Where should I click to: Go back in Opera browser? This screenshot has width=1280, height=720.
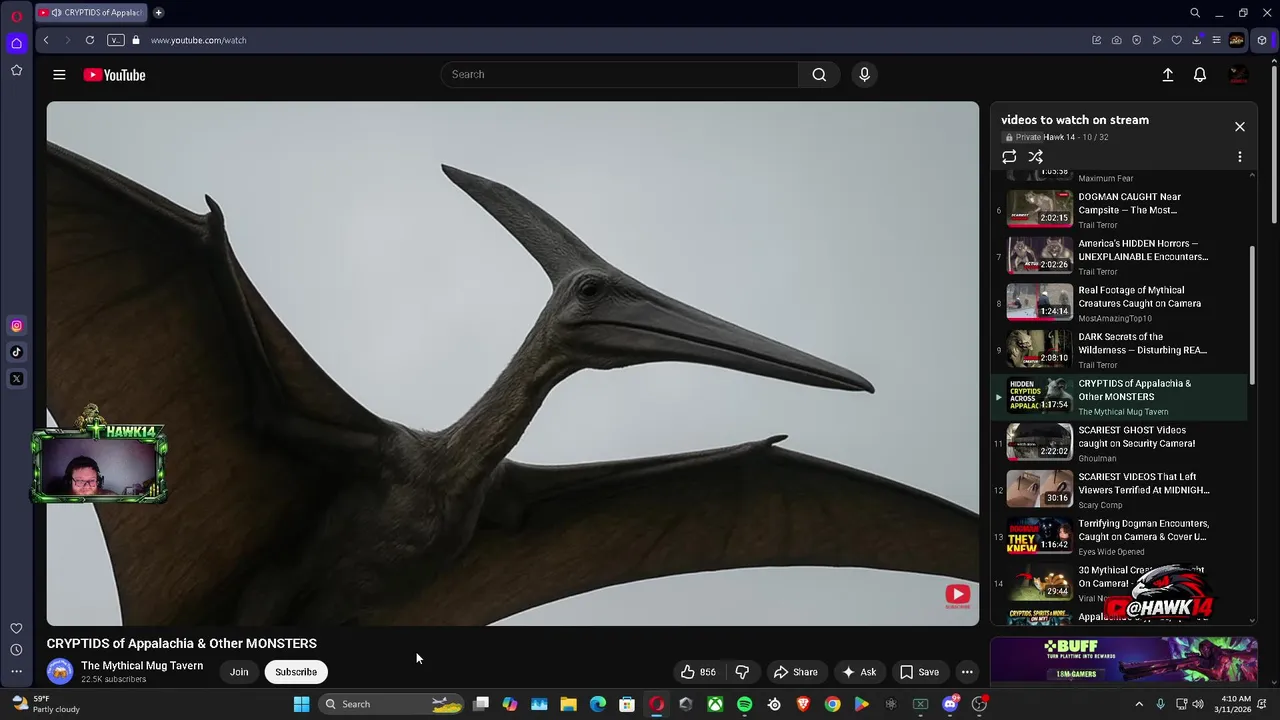pyautogui.click(x=46, y=40)
